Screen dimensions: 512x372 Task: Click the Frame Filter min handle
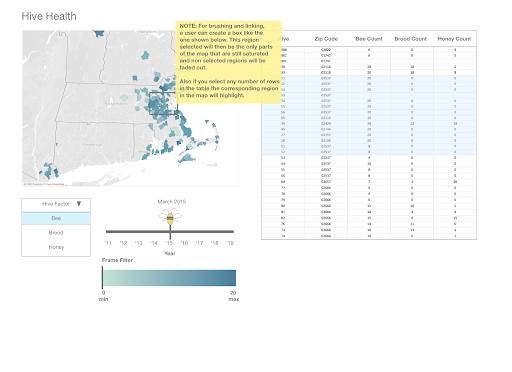pos(102,278)
